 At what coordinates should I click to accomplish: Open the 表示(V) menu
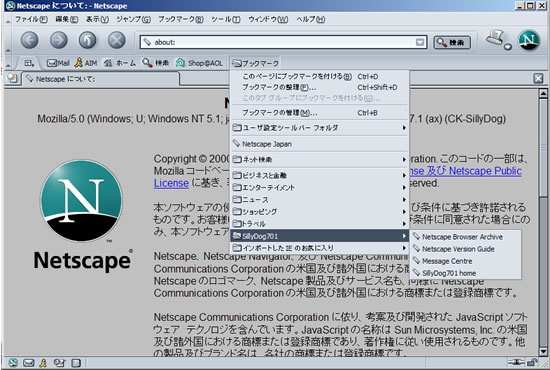[x=97, y=19]
